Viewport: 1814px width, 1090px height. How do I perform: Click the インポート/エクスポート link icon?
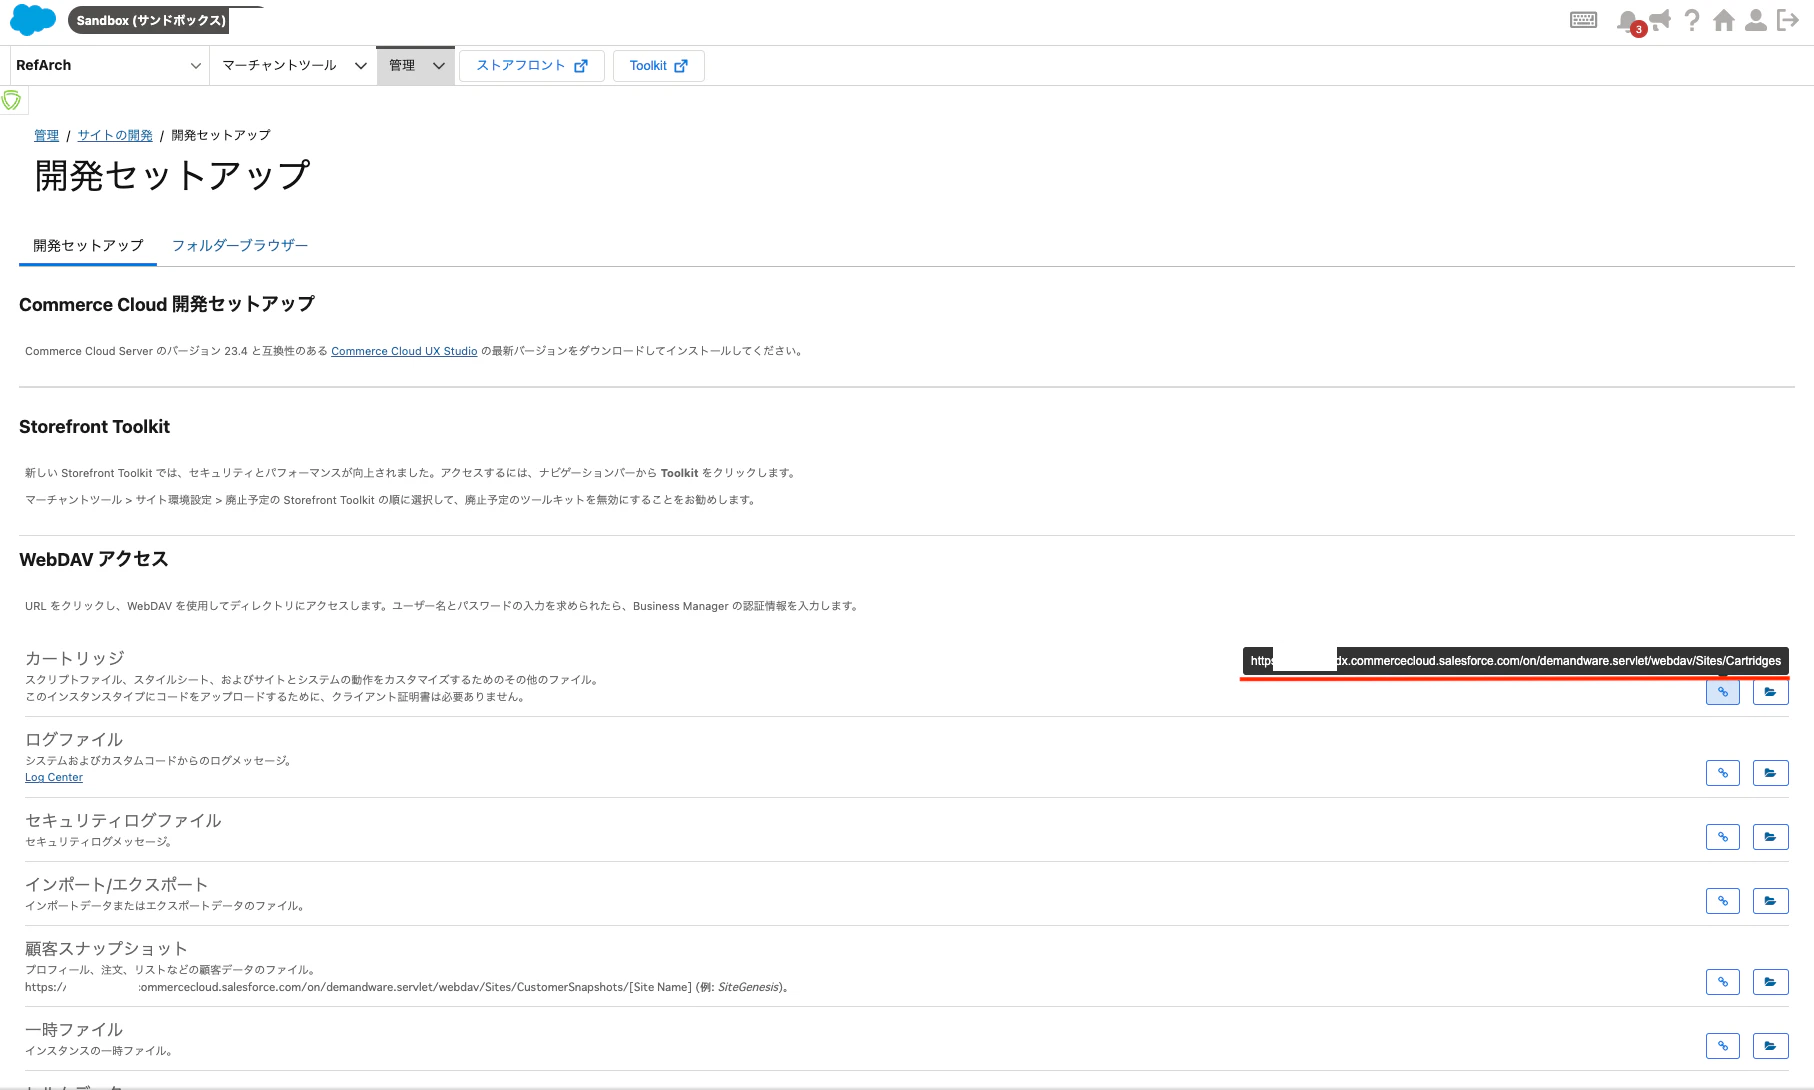(1723, 901)
